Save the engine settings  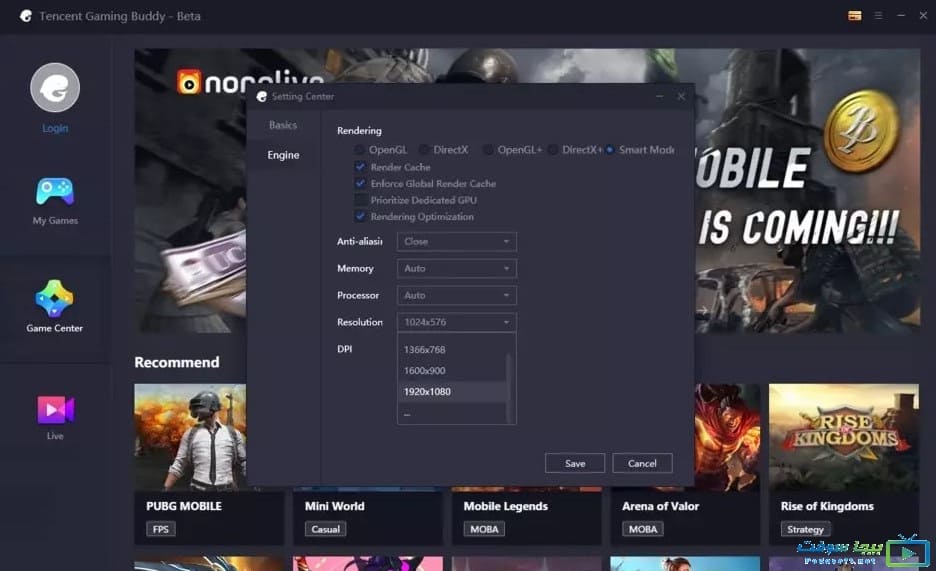575,464
